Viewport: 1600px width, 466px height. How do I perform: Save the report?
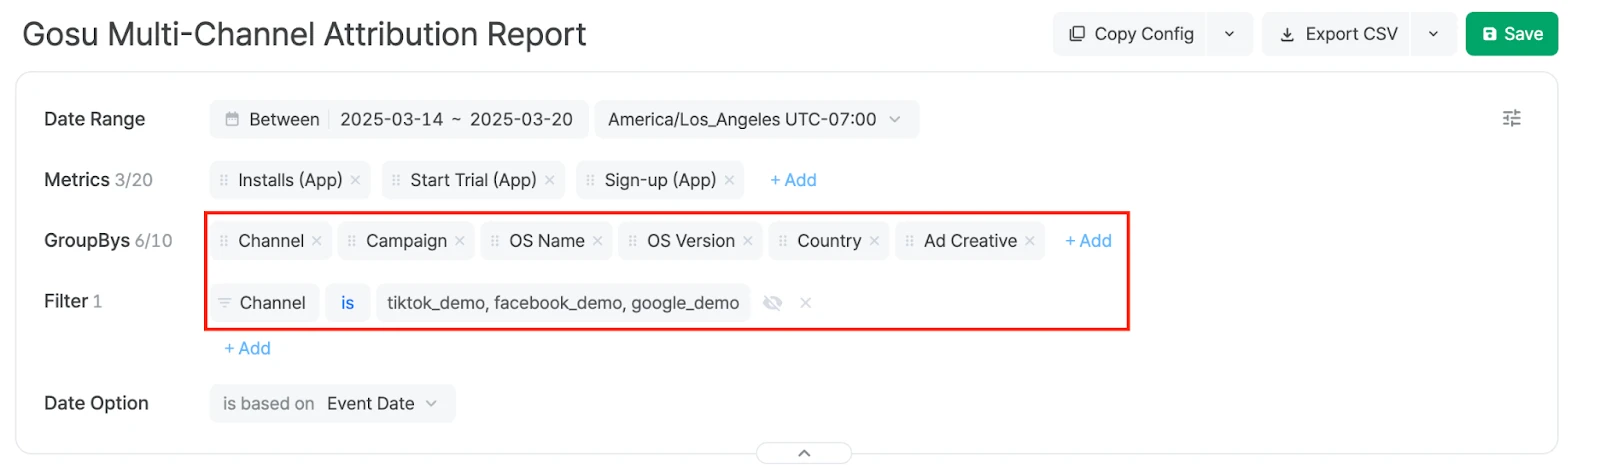1511,34
